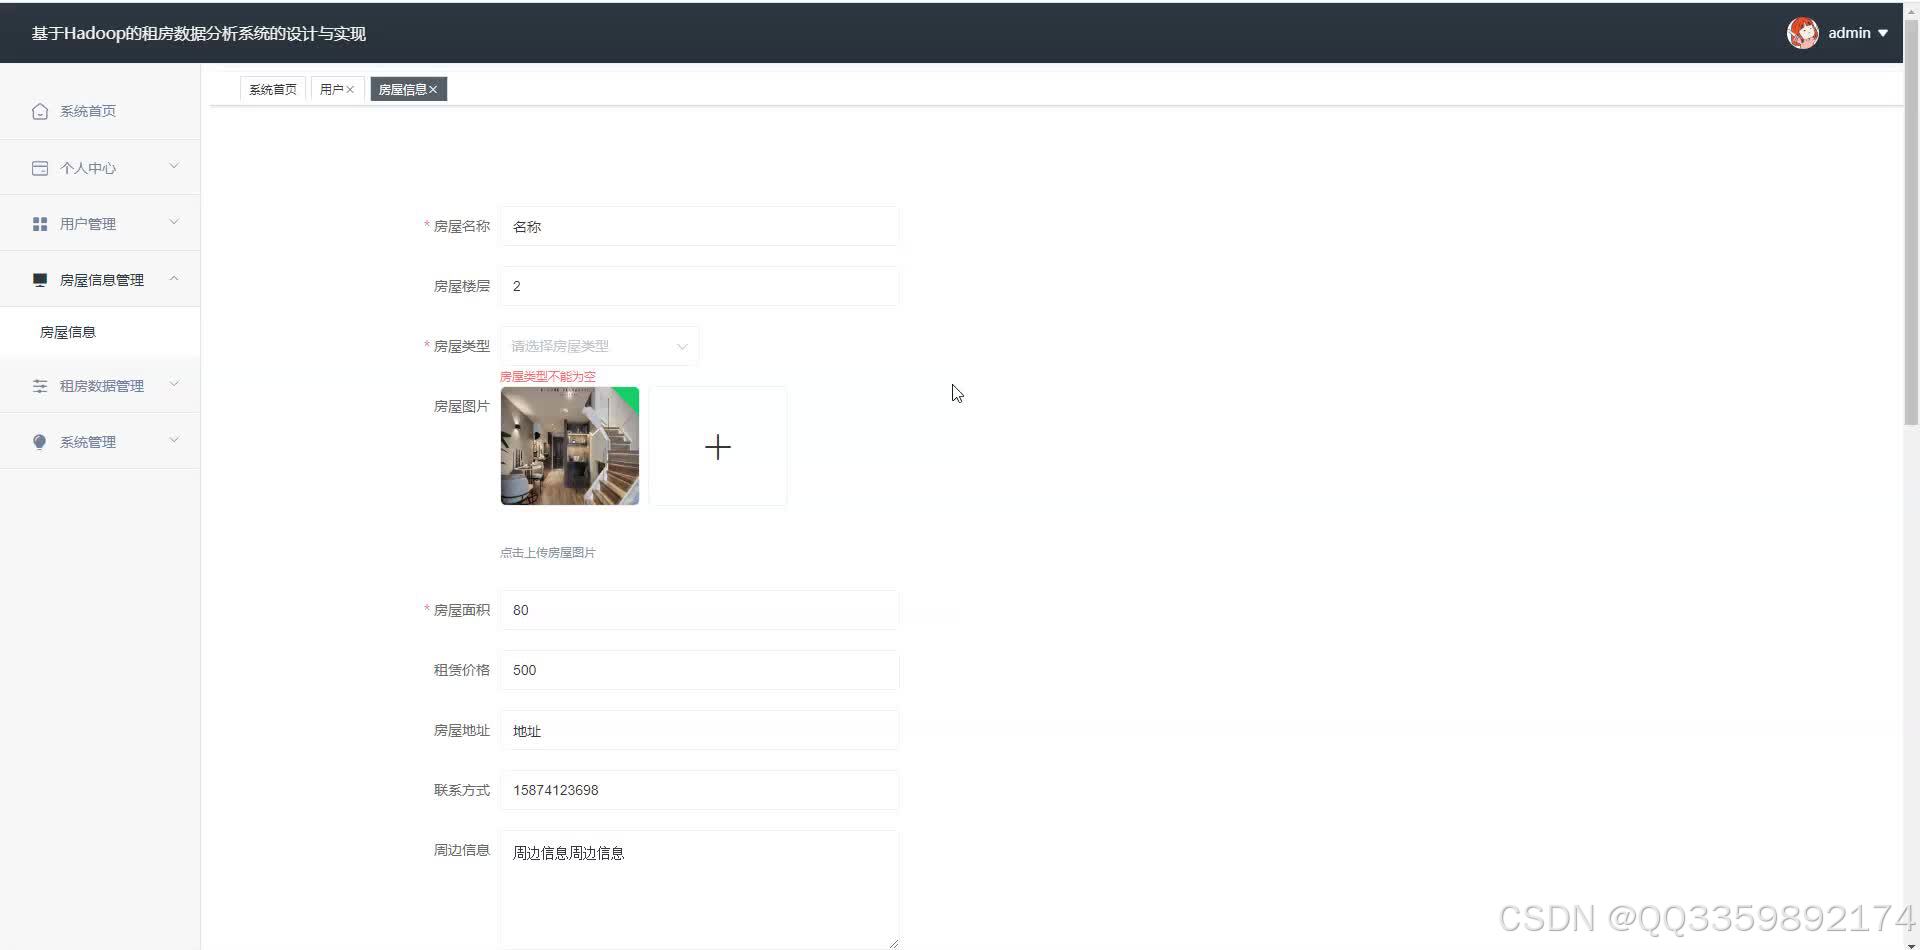Click the sliders icon beside 租房数据管理

click(x=40, y=386)
